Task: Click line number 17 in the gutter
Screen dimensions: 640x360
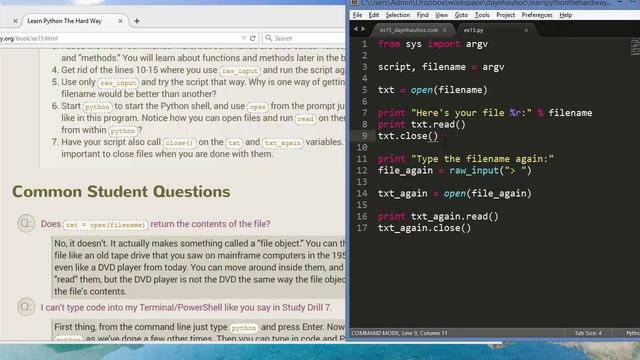Action: [x=362, y=228]
